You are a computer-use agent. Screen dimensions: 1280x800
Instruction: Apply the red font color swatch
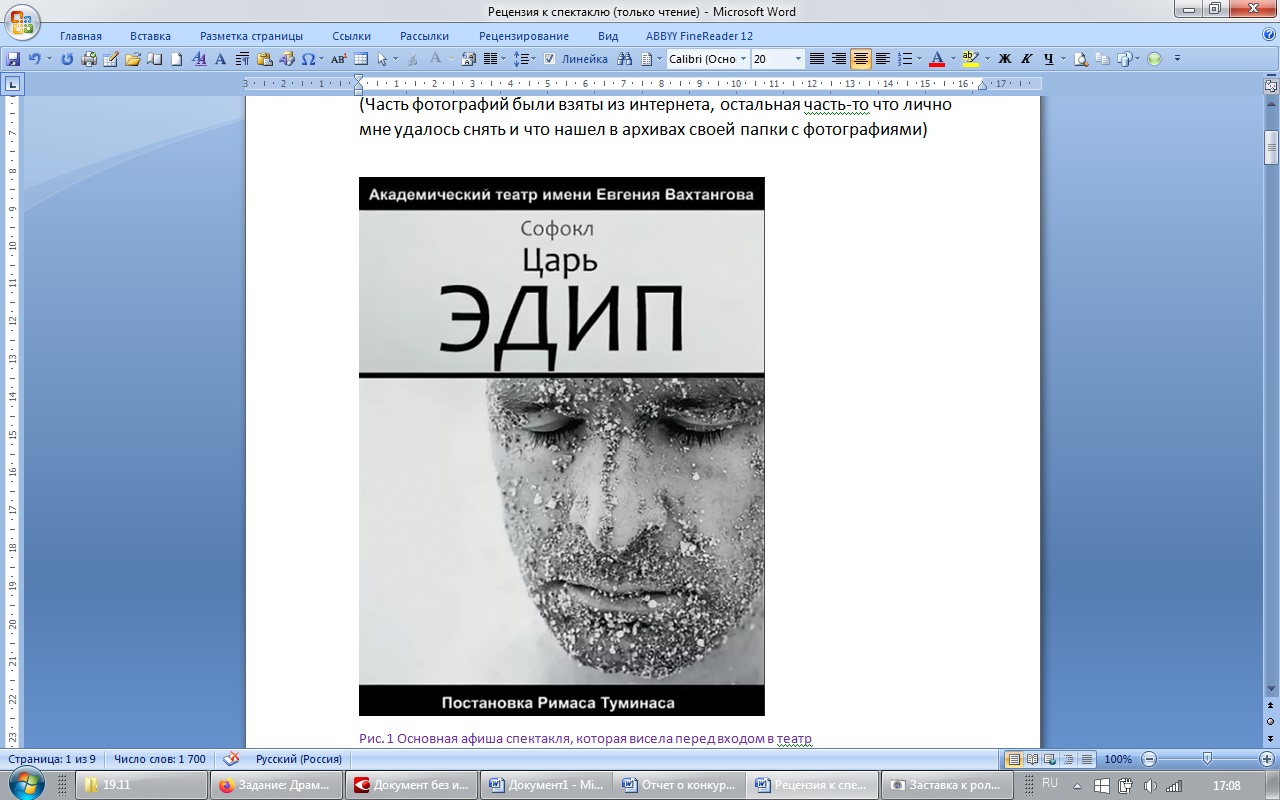tap(937, 59)
